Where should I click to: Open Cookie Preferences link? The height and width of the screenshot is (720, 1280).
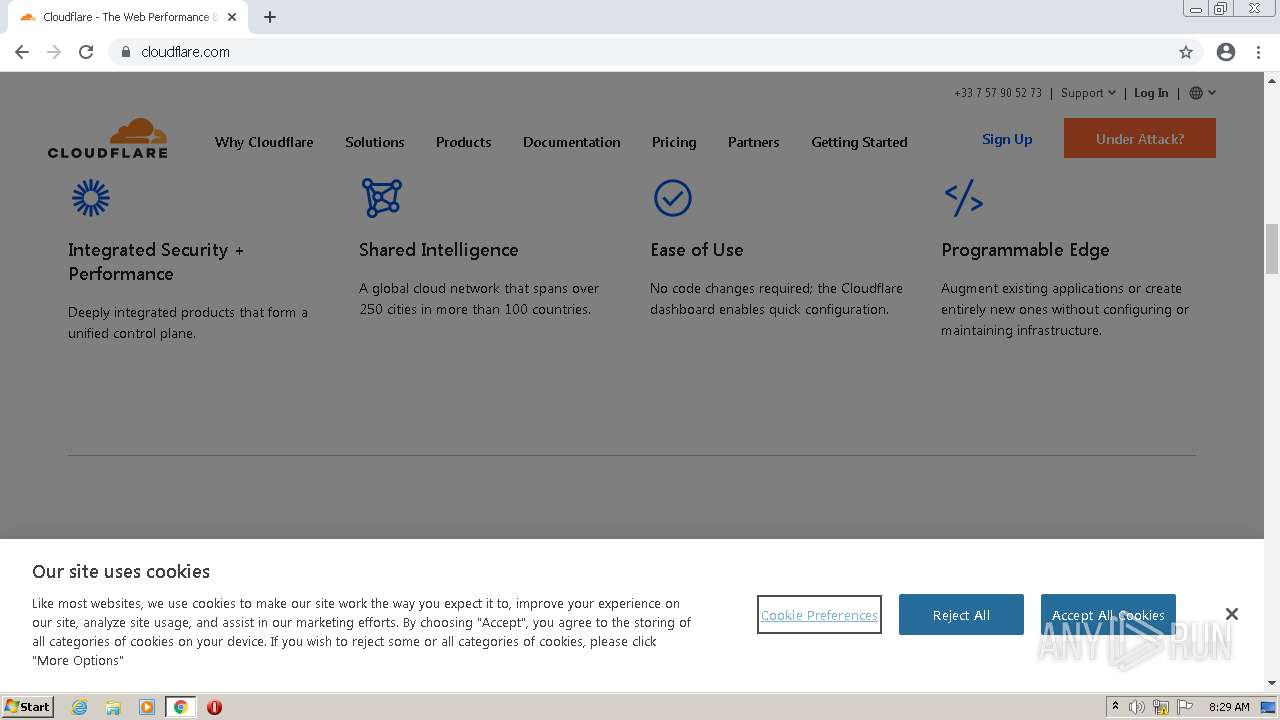819,615
